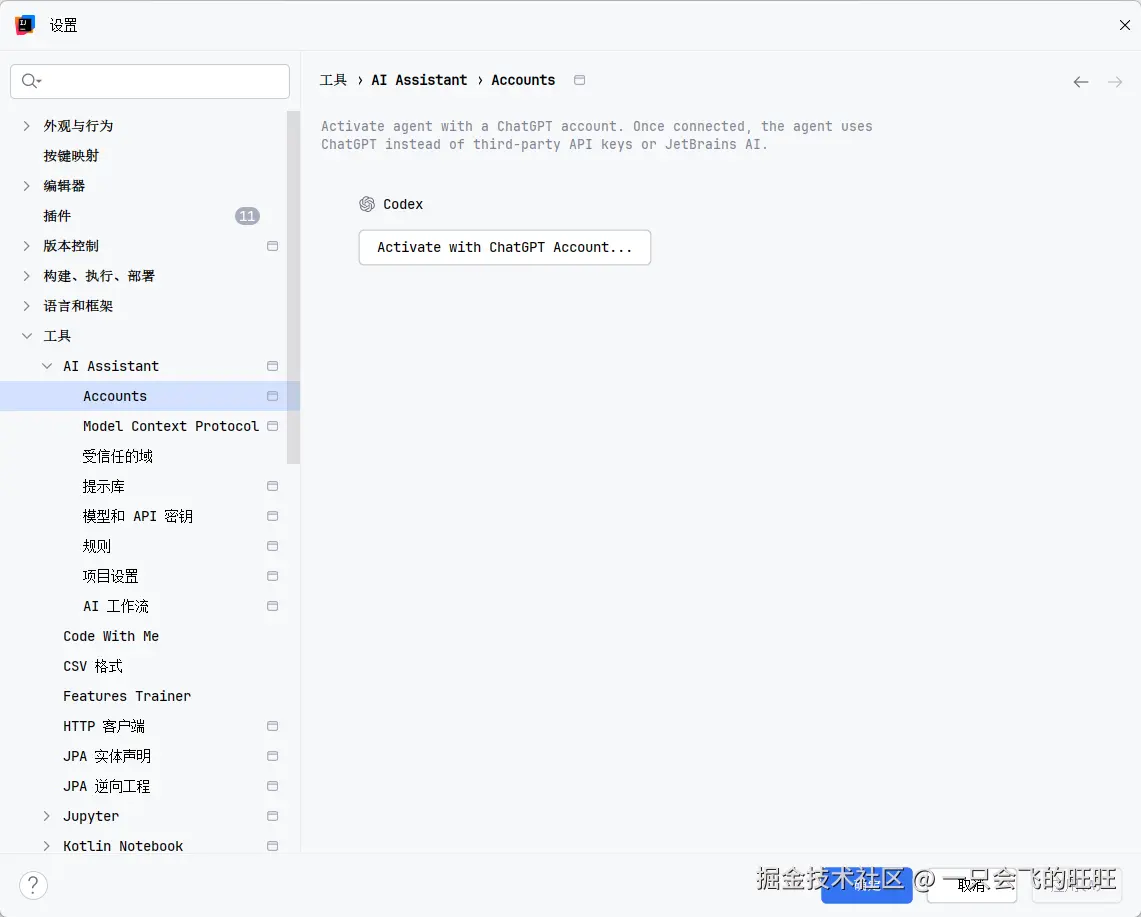The width and height of the screenshot is (1141, 917).
Task: Open 模型和 API 密钥 settings
Action: click(x=138, y=516)
